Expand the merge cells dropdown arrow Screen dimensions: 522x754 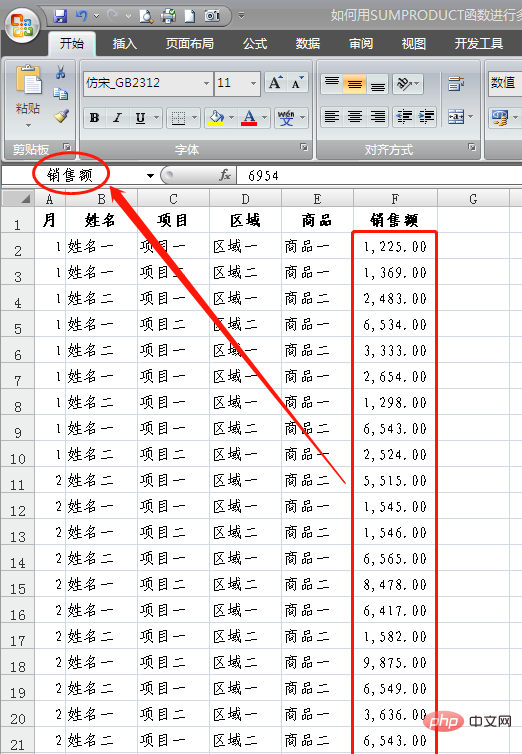pyautogui.click(x=471, y=116)
